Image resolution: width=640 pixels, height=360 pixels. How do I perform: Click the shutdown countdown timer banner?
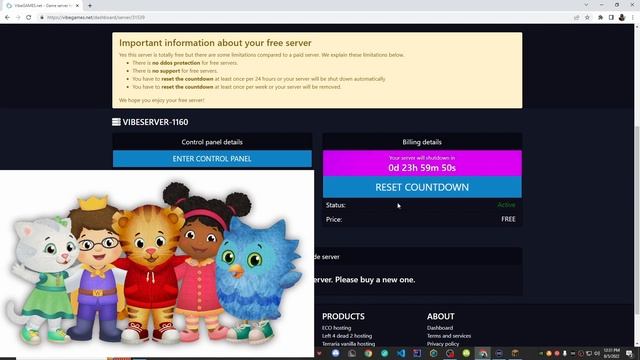pyautogui.click(x=422, y=163)
